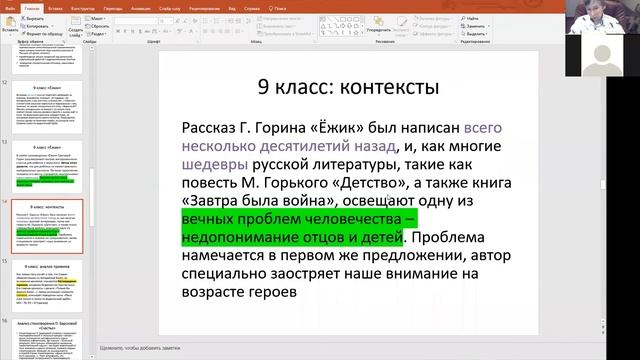Screen dimensions: 640x360
Task: Click Align Text (Выровнять текст)
Action: 276,26
